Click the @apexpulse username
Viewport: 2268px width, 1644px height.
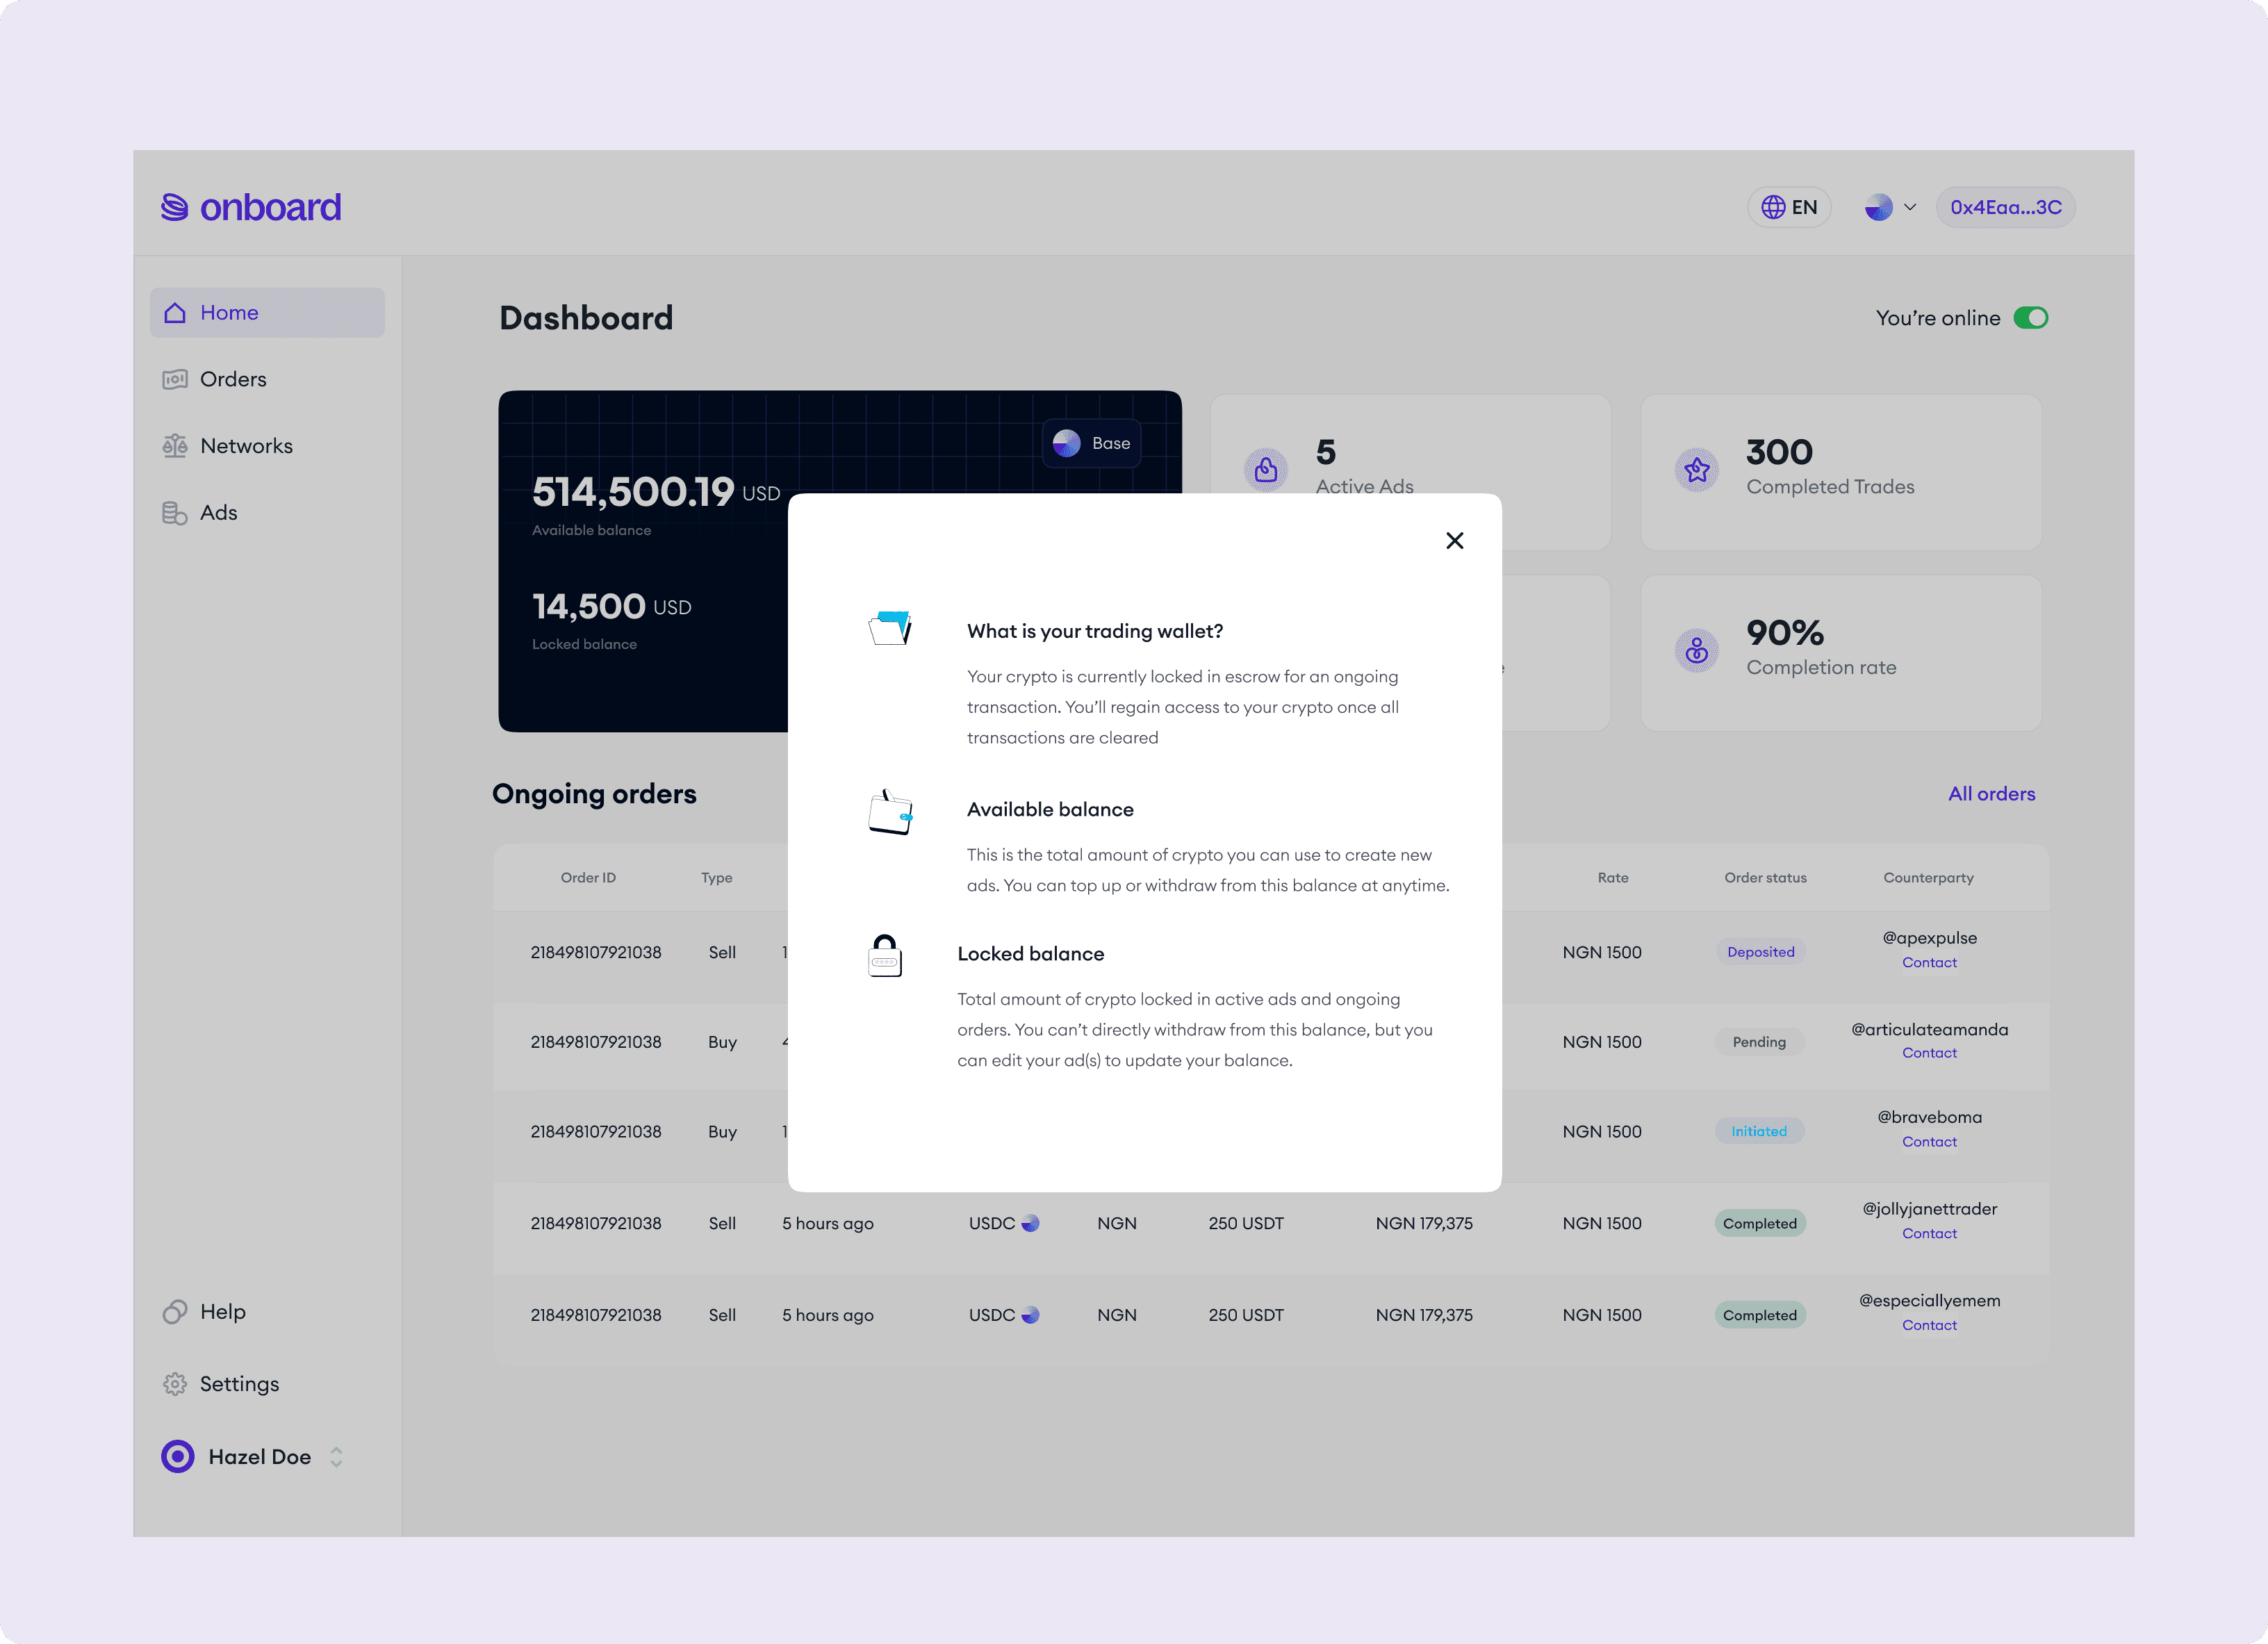coord(1929,938)
